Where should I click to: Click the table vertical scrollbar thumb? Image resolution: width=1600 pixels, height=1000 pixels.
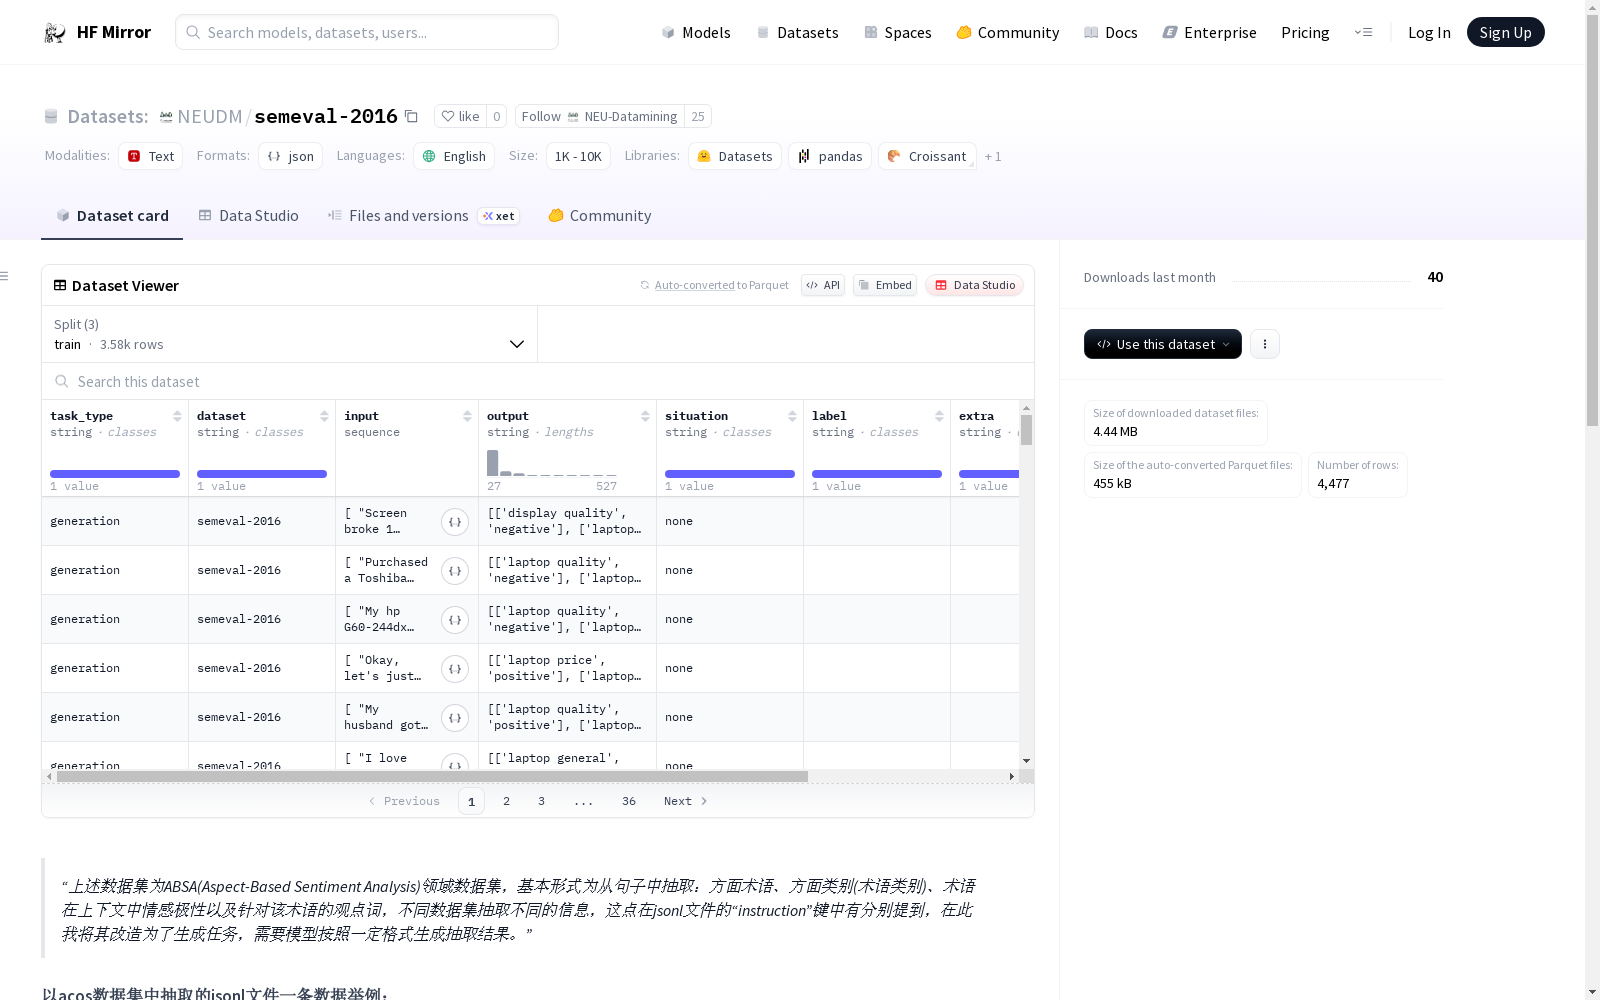pyautogui.click(x=1027, y=430)
